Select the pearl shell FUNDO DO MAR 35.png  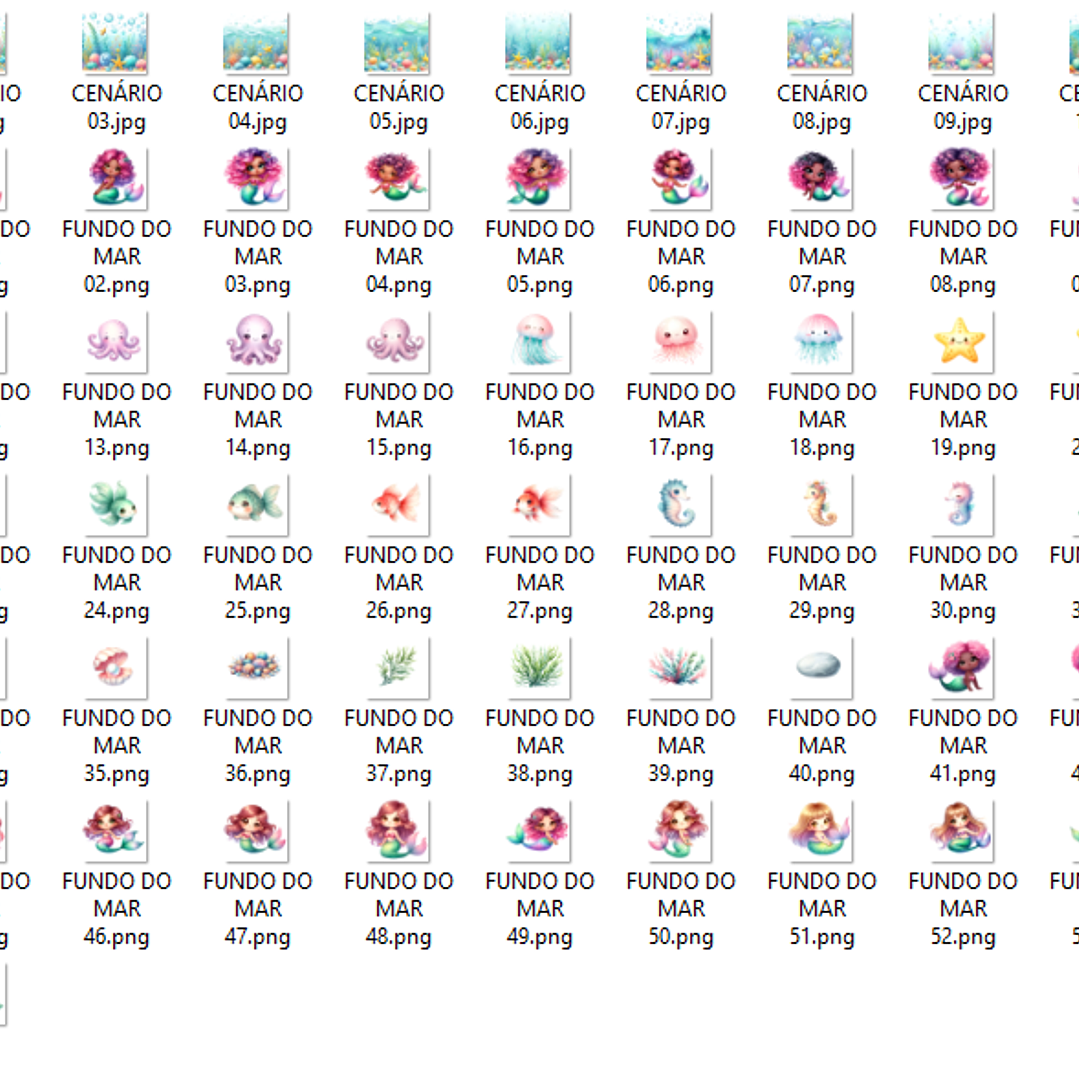116,667
